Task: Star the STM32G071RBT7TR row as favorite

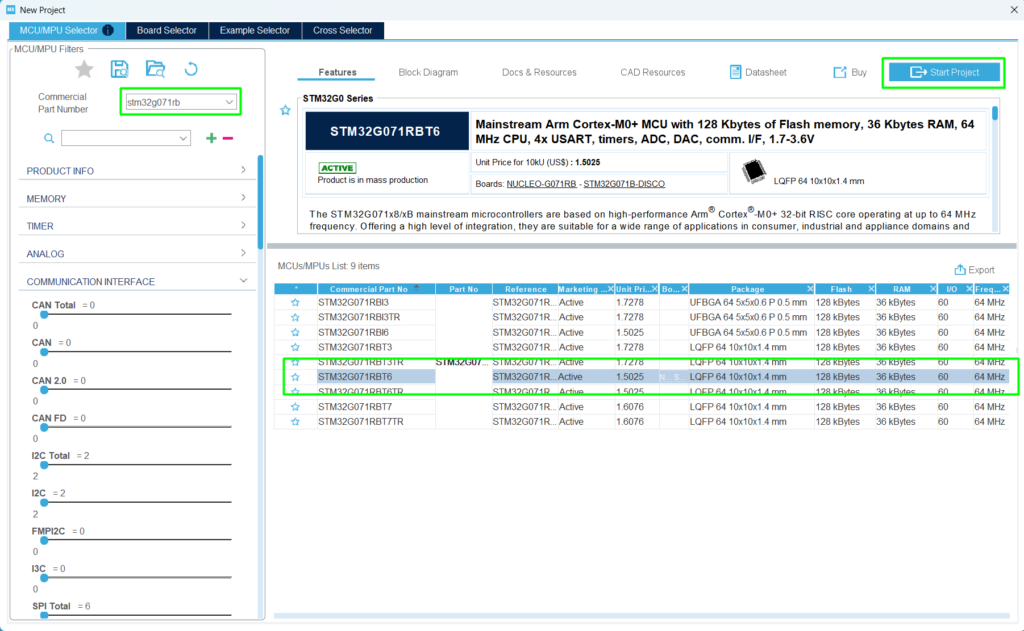Action: coord(295,422)
